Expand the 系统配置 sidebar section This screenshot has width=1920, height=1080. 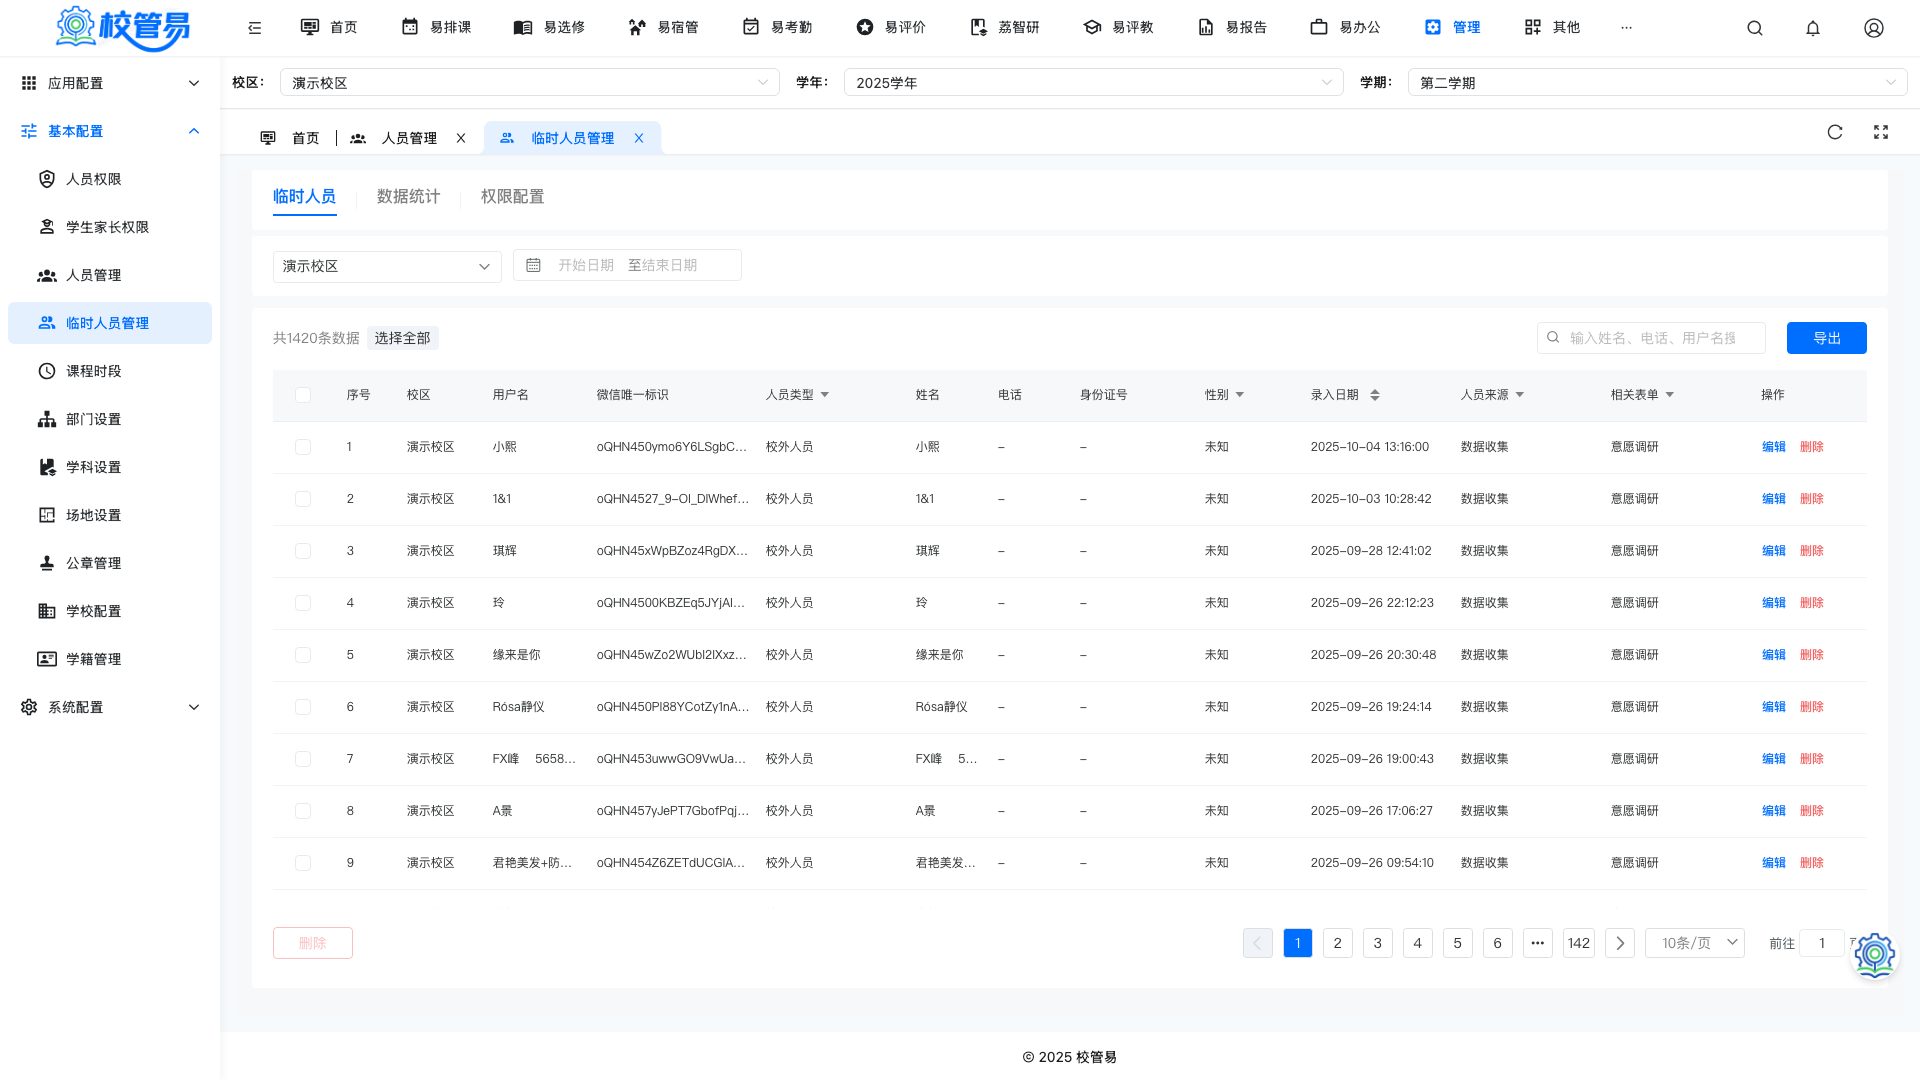click(110, 707)
